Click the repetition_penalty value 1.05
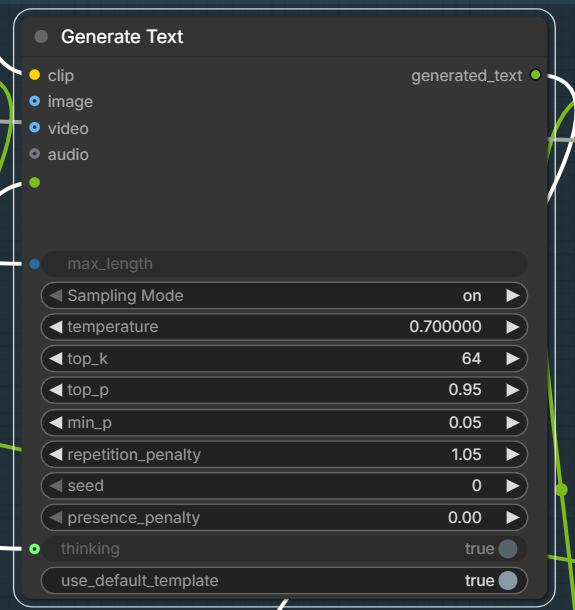Image resolution: width=575 pixels, height=610 pixels. (466, 454)
